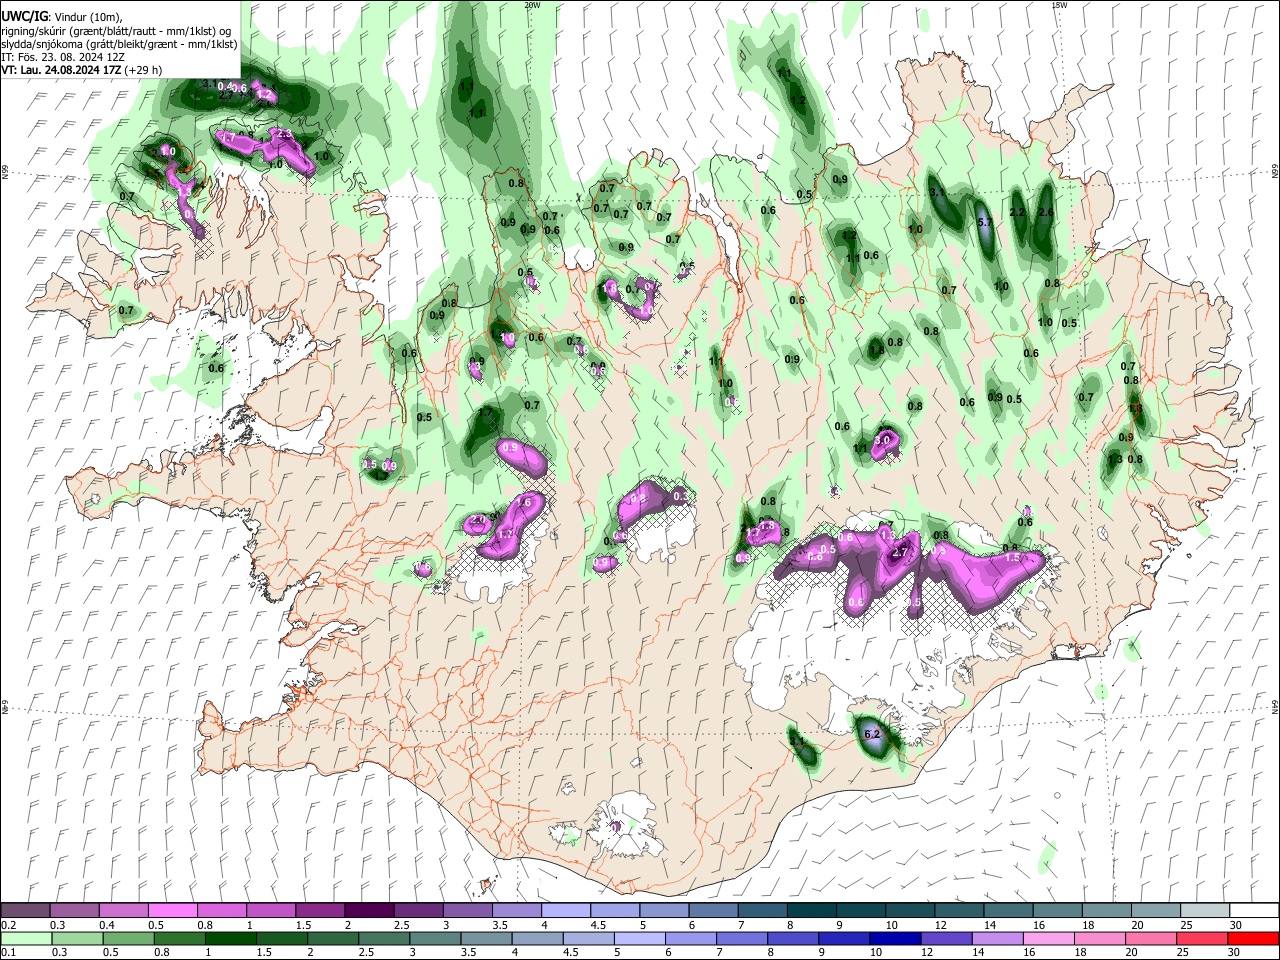
Task: Click the '15W' longitude label at top
Action: coord(1059,5)
